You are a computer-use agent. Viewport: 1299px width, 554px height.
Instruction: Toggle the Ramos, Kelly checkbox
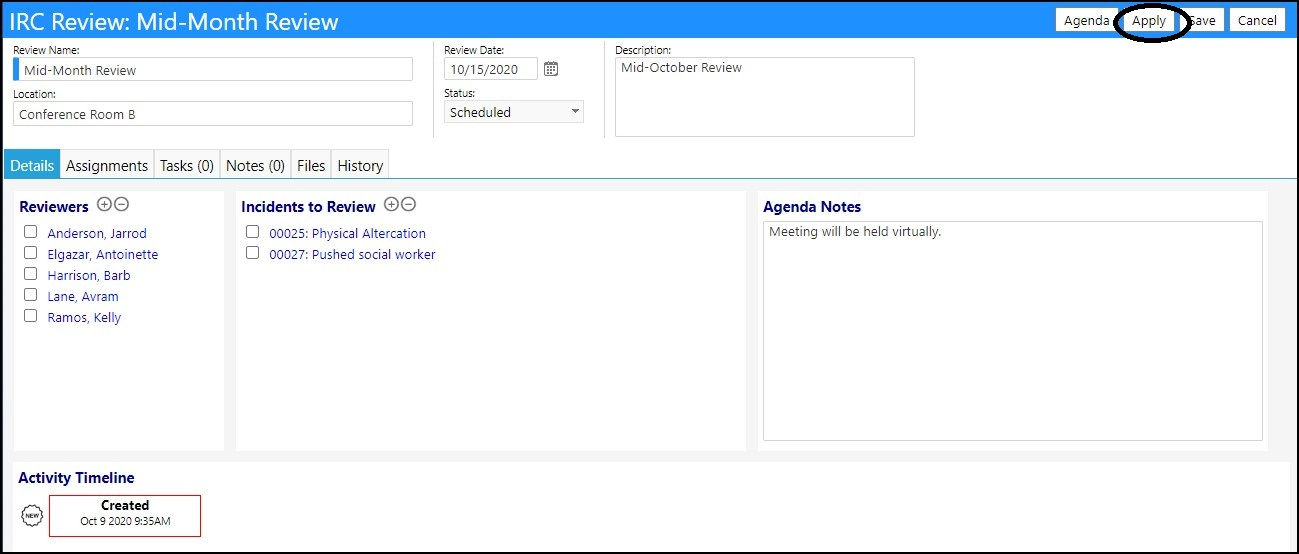pos(31,316)
